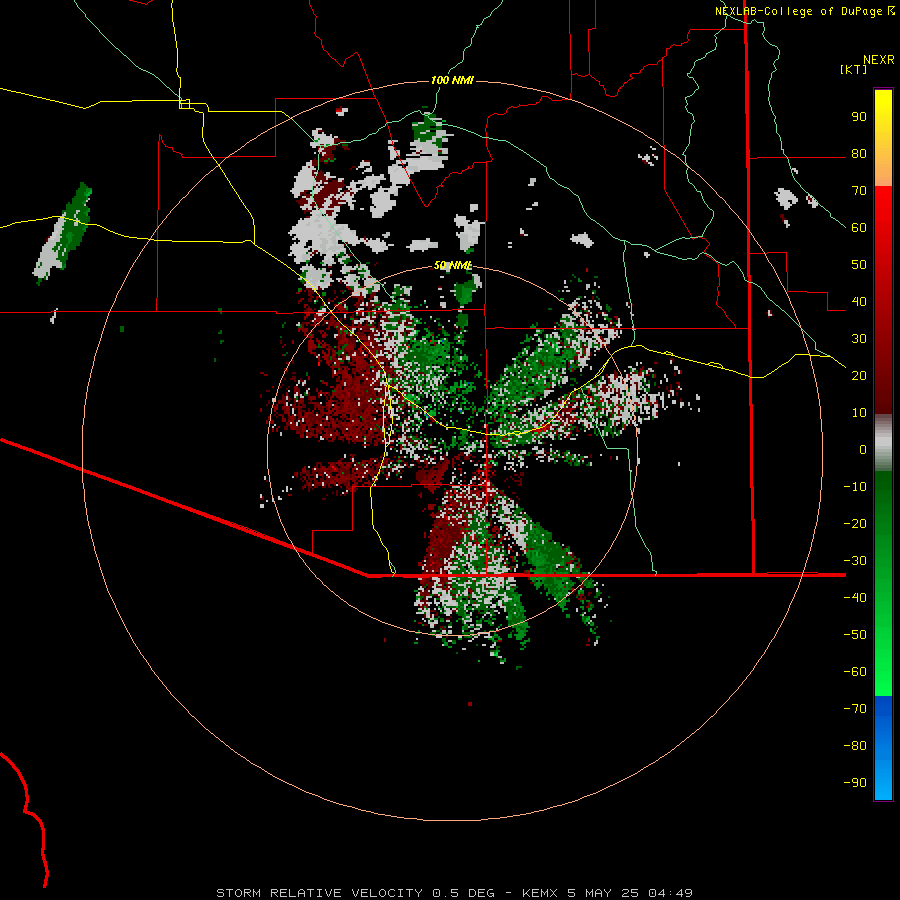This screenshot has height=900, width=900.
Task: Click the 50 NMI range ring label
Action: [x=453, y=265]
